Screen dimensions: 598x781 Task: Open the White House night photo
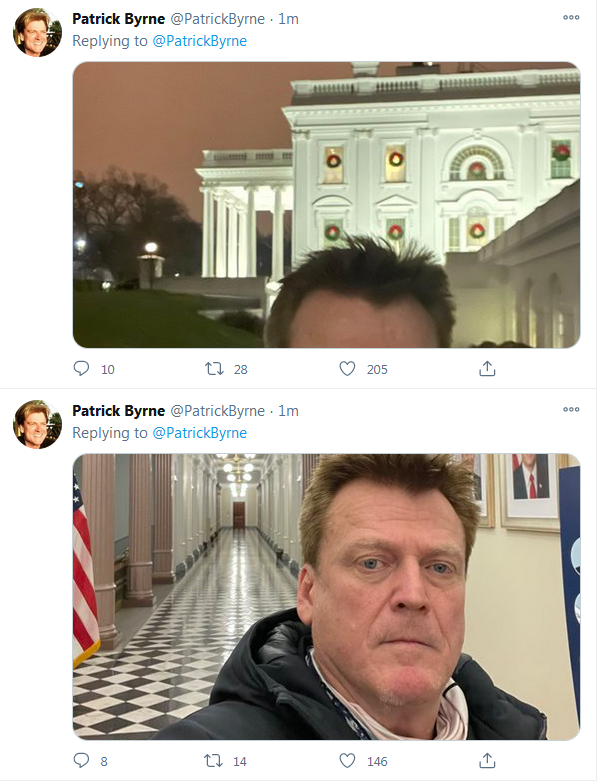(x=327, y=205)
